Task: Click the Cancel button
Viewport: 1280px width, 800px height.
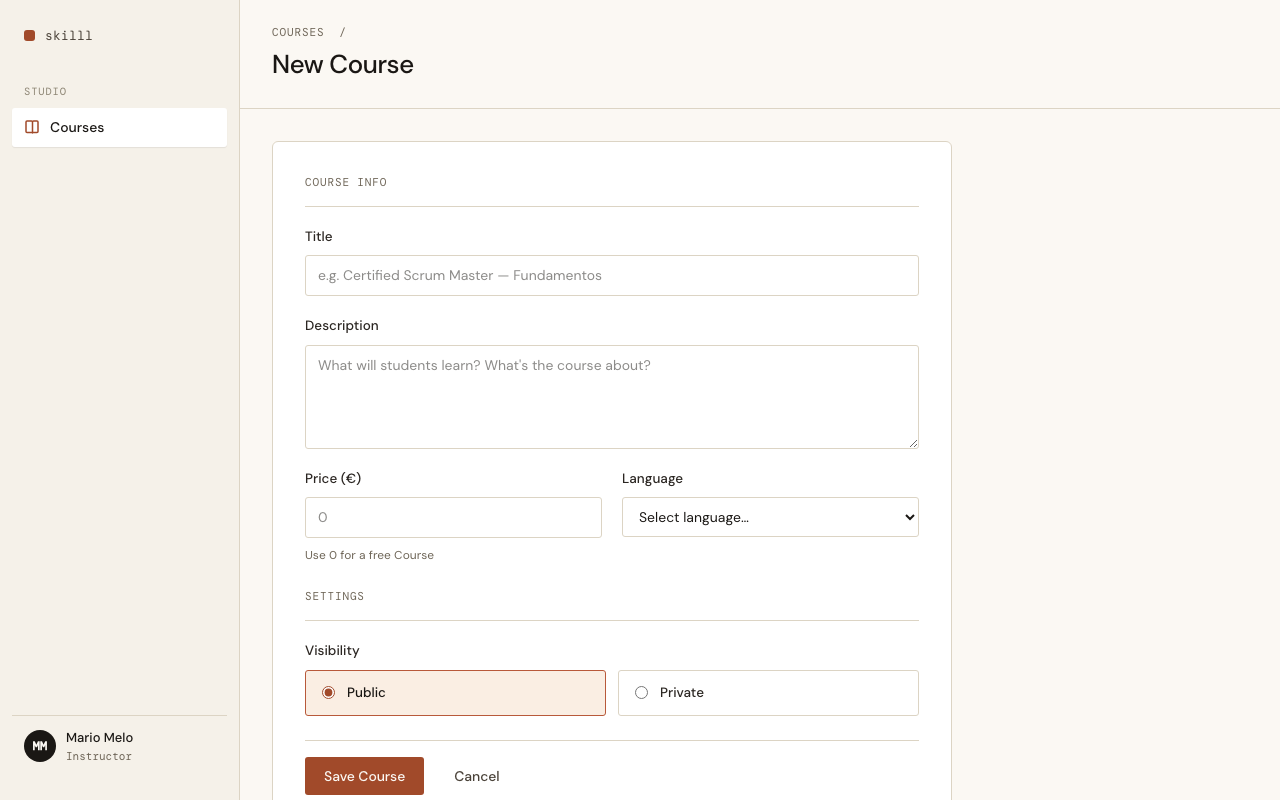Action: [476, 776]
